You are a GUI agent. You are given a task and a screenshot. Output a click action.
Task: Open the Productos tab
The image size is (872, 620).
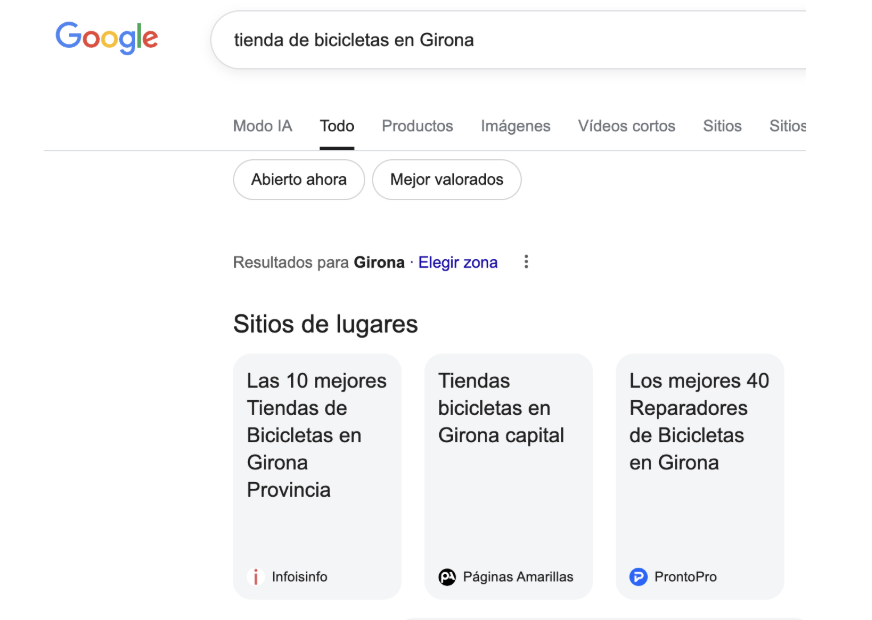point(417,126)
